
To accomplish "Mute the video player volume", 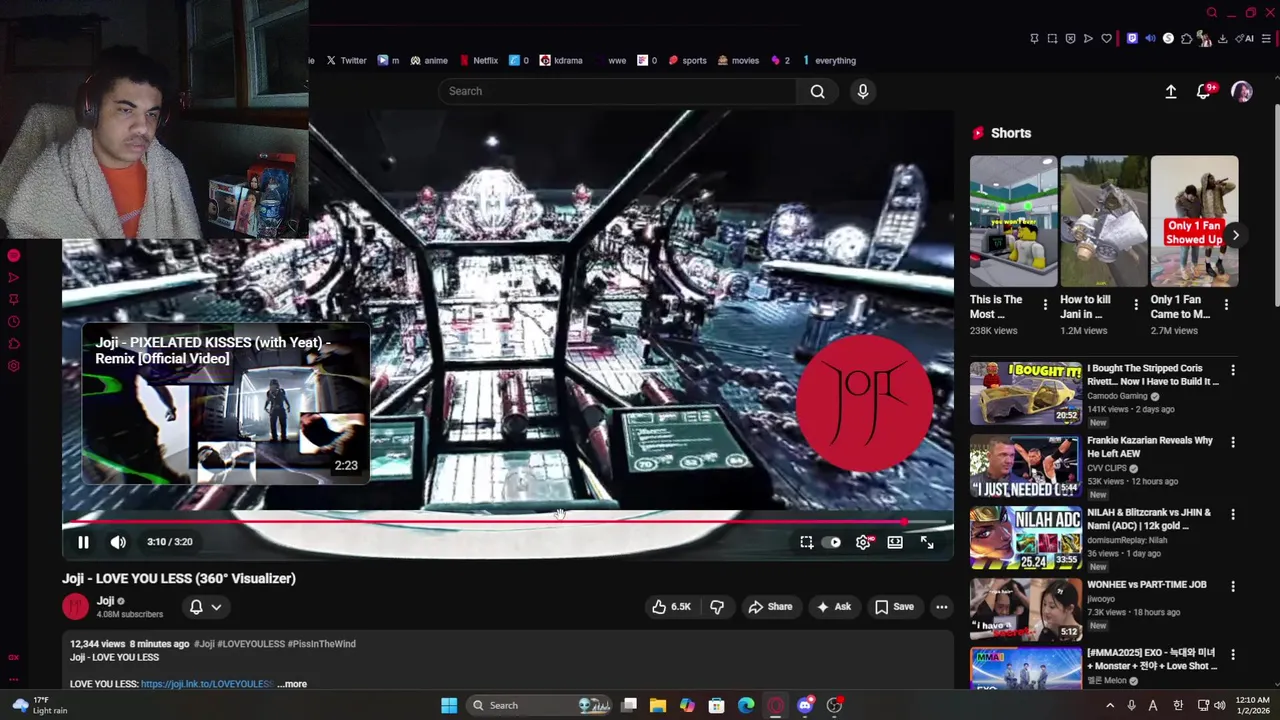I will tap(118, 542).
